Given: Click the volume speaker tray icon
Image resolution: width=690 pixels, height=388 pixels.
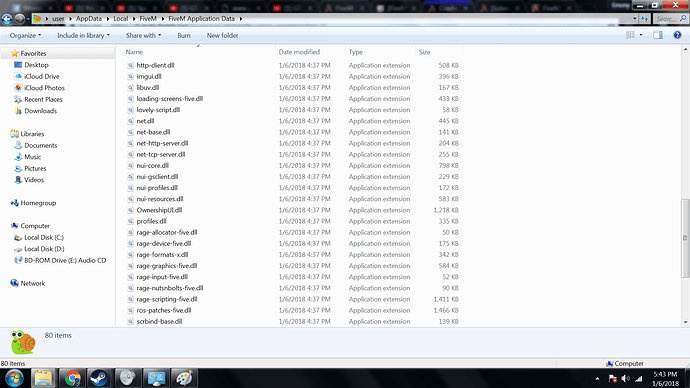Looking at the screenshot, I should tap(625, 378).
